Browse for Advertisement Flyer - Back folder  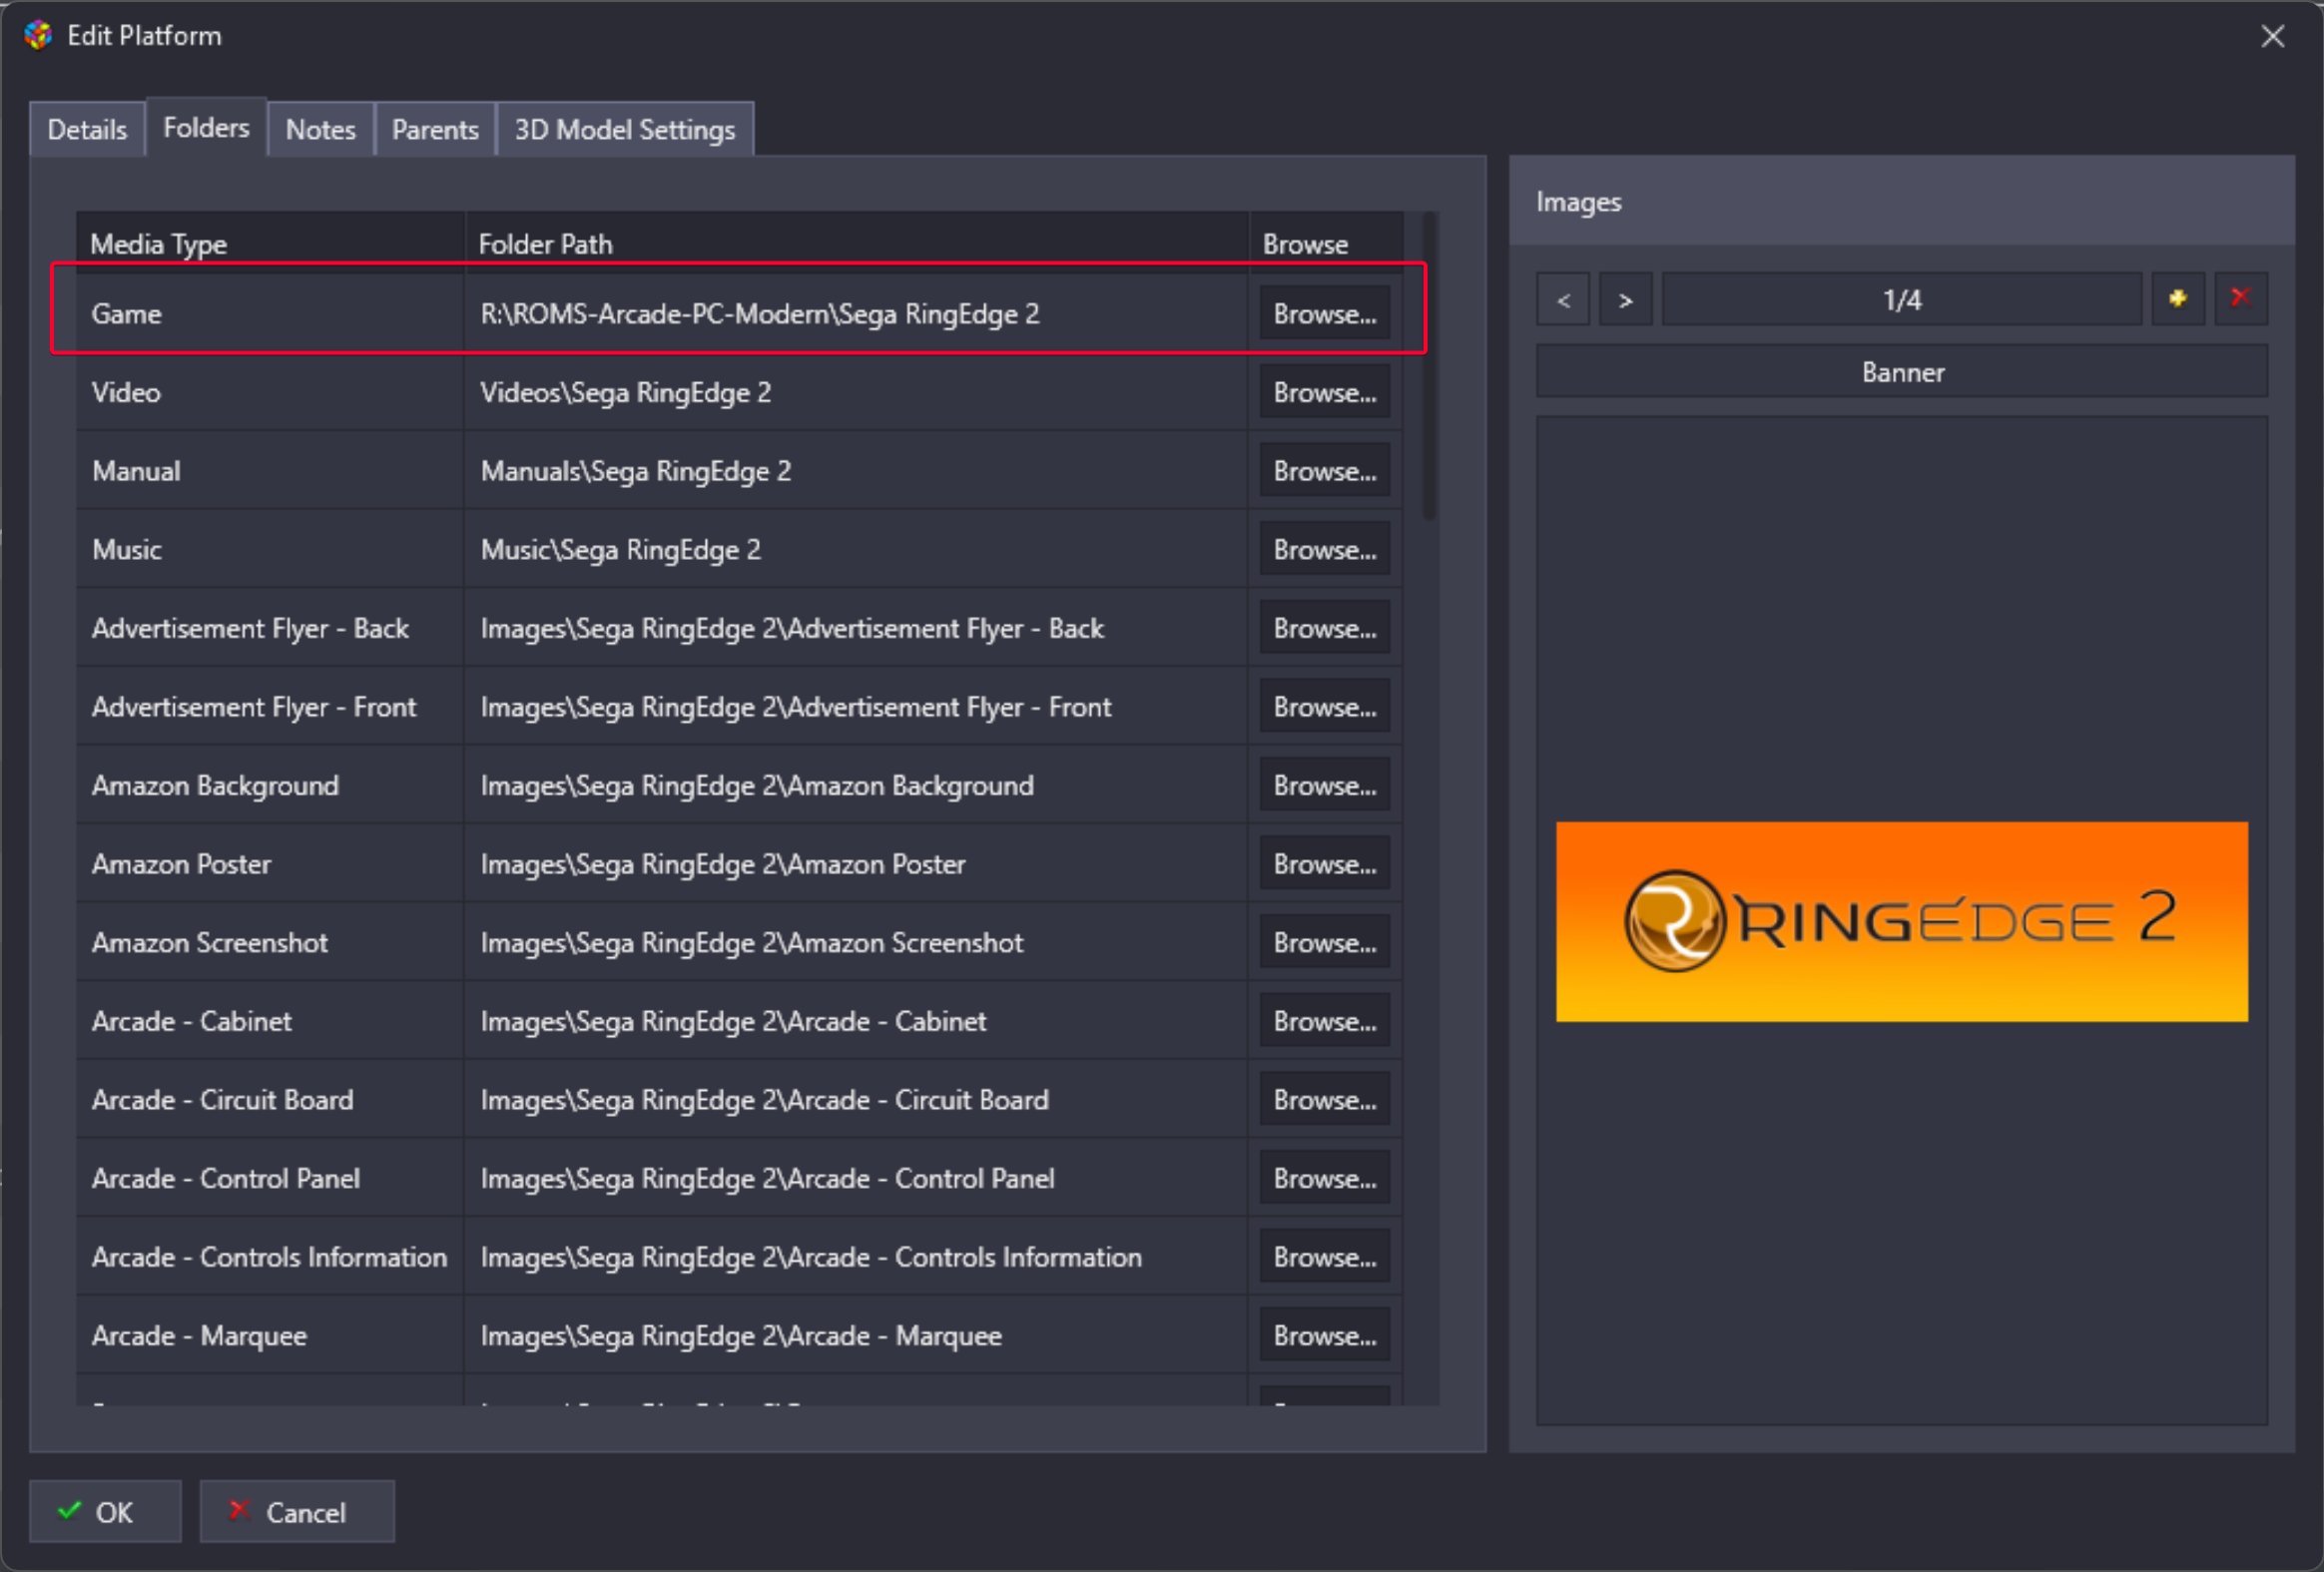pyautogui.click(x=1324, y=628)
